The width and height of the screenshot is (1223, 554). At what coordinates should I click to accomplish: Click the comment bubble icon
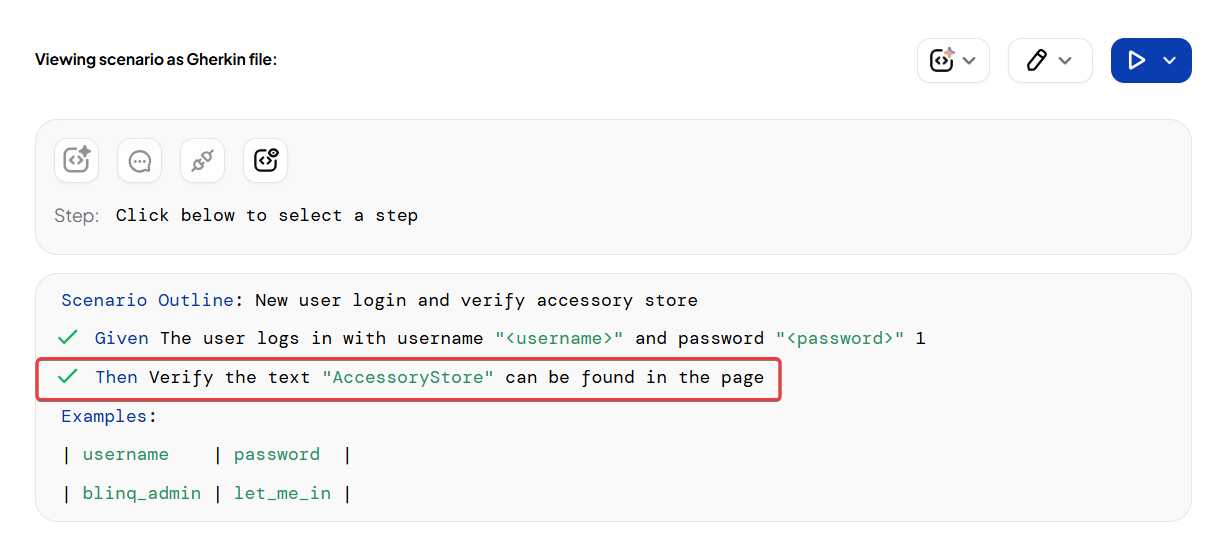point(140,160)
